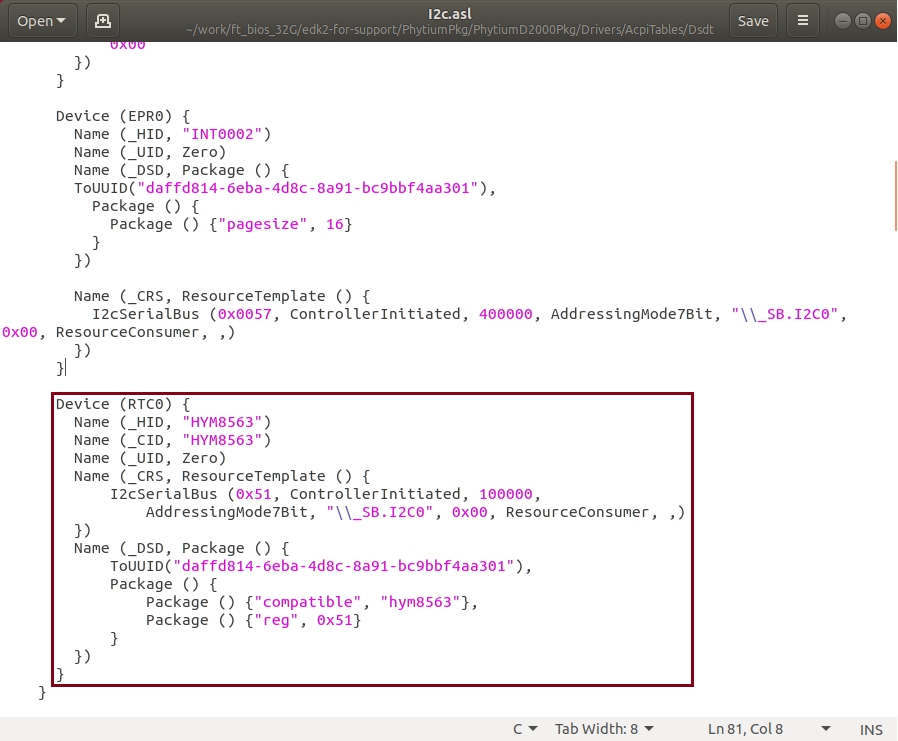This screenshot has height=741, width=898.
Task: Close the gedit window
Action: [x=883, y=21]
